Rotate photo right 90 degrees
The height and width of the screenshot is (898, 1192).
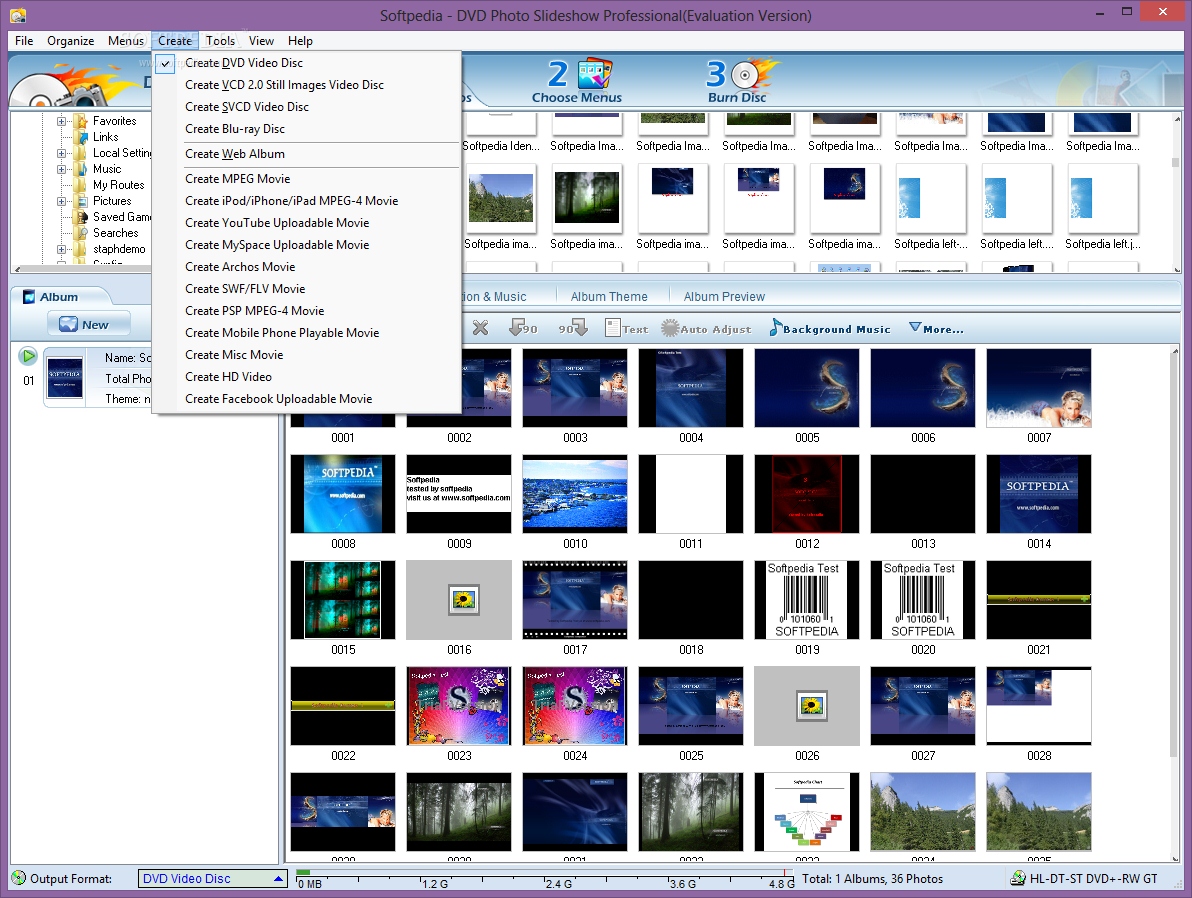[573, 328]
